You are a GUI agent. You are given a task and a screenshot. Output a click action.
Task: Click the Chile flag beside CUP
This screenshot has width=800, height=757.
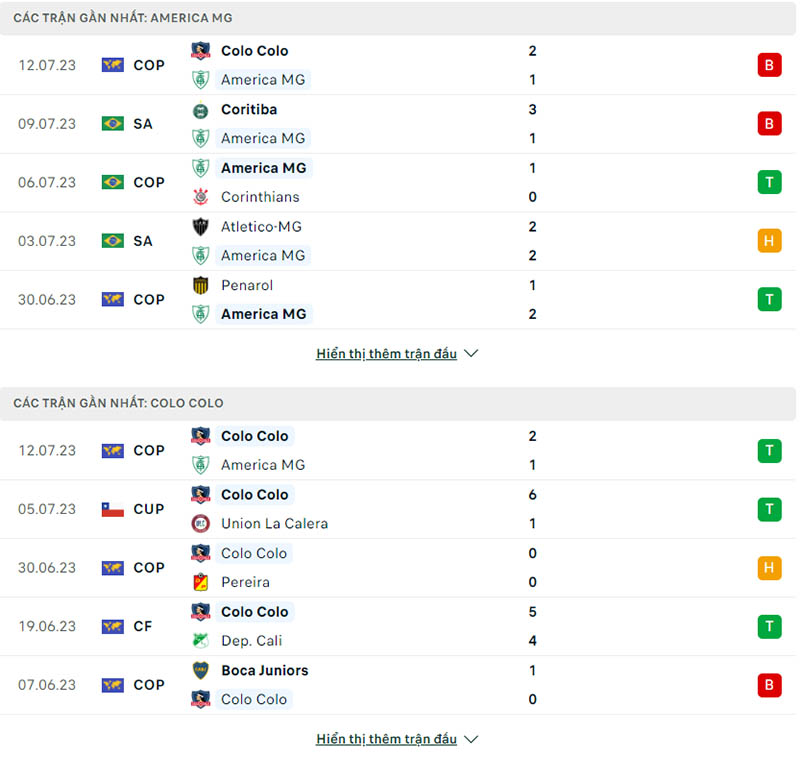click(112, 509)
